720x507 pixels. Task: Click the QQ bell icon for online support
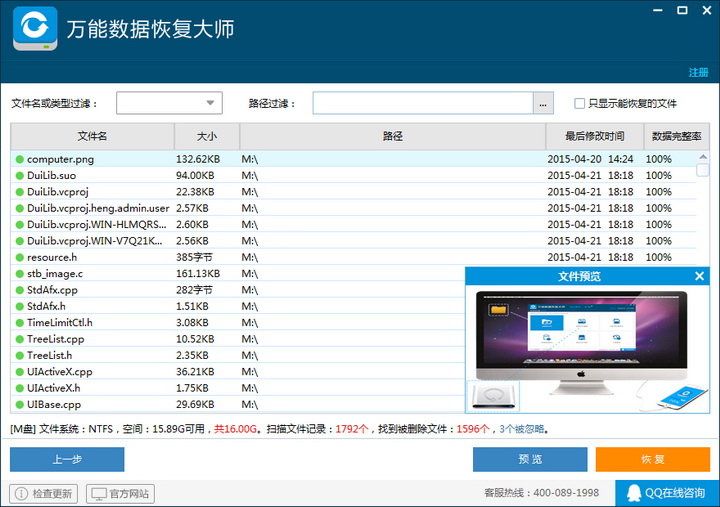coord(632,493)
